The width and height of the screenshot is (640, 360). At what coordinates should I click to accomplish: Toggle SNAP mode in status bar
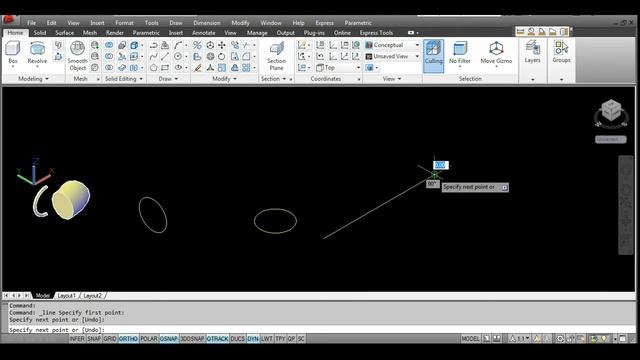[93, 339]
